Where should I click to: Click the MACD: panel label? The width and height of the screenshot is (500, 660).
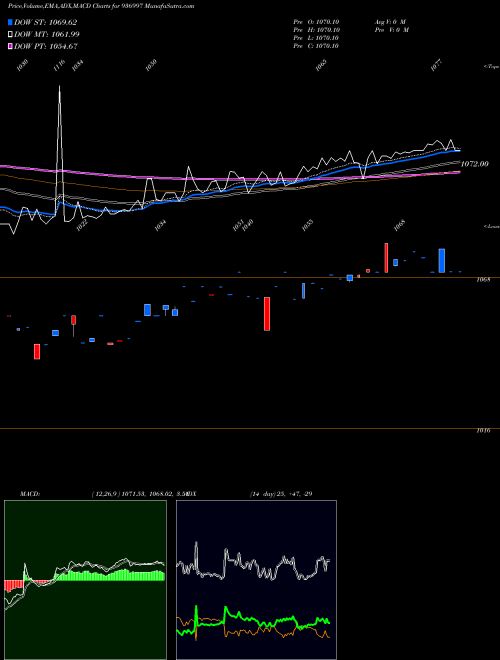coord(30,494)
